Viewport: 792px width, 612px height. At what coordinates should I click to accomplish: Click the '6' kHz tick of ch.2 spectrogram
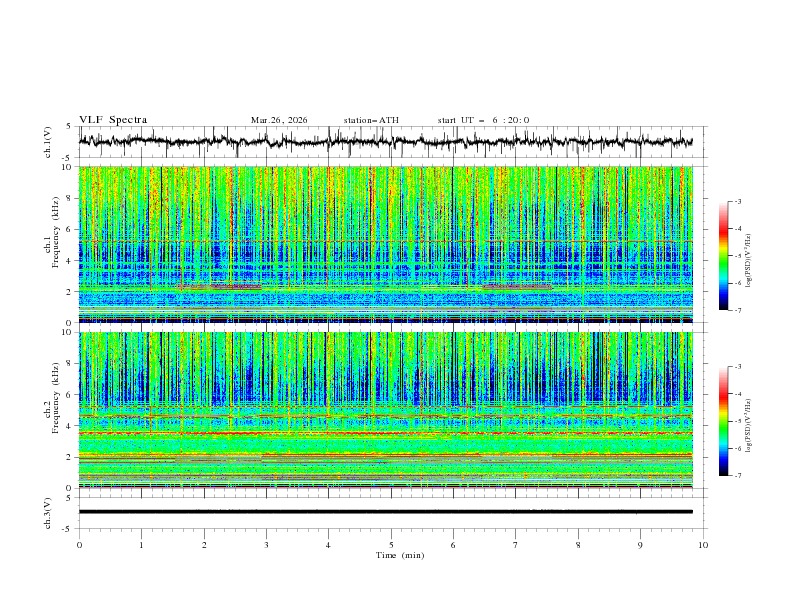point(71,395)
